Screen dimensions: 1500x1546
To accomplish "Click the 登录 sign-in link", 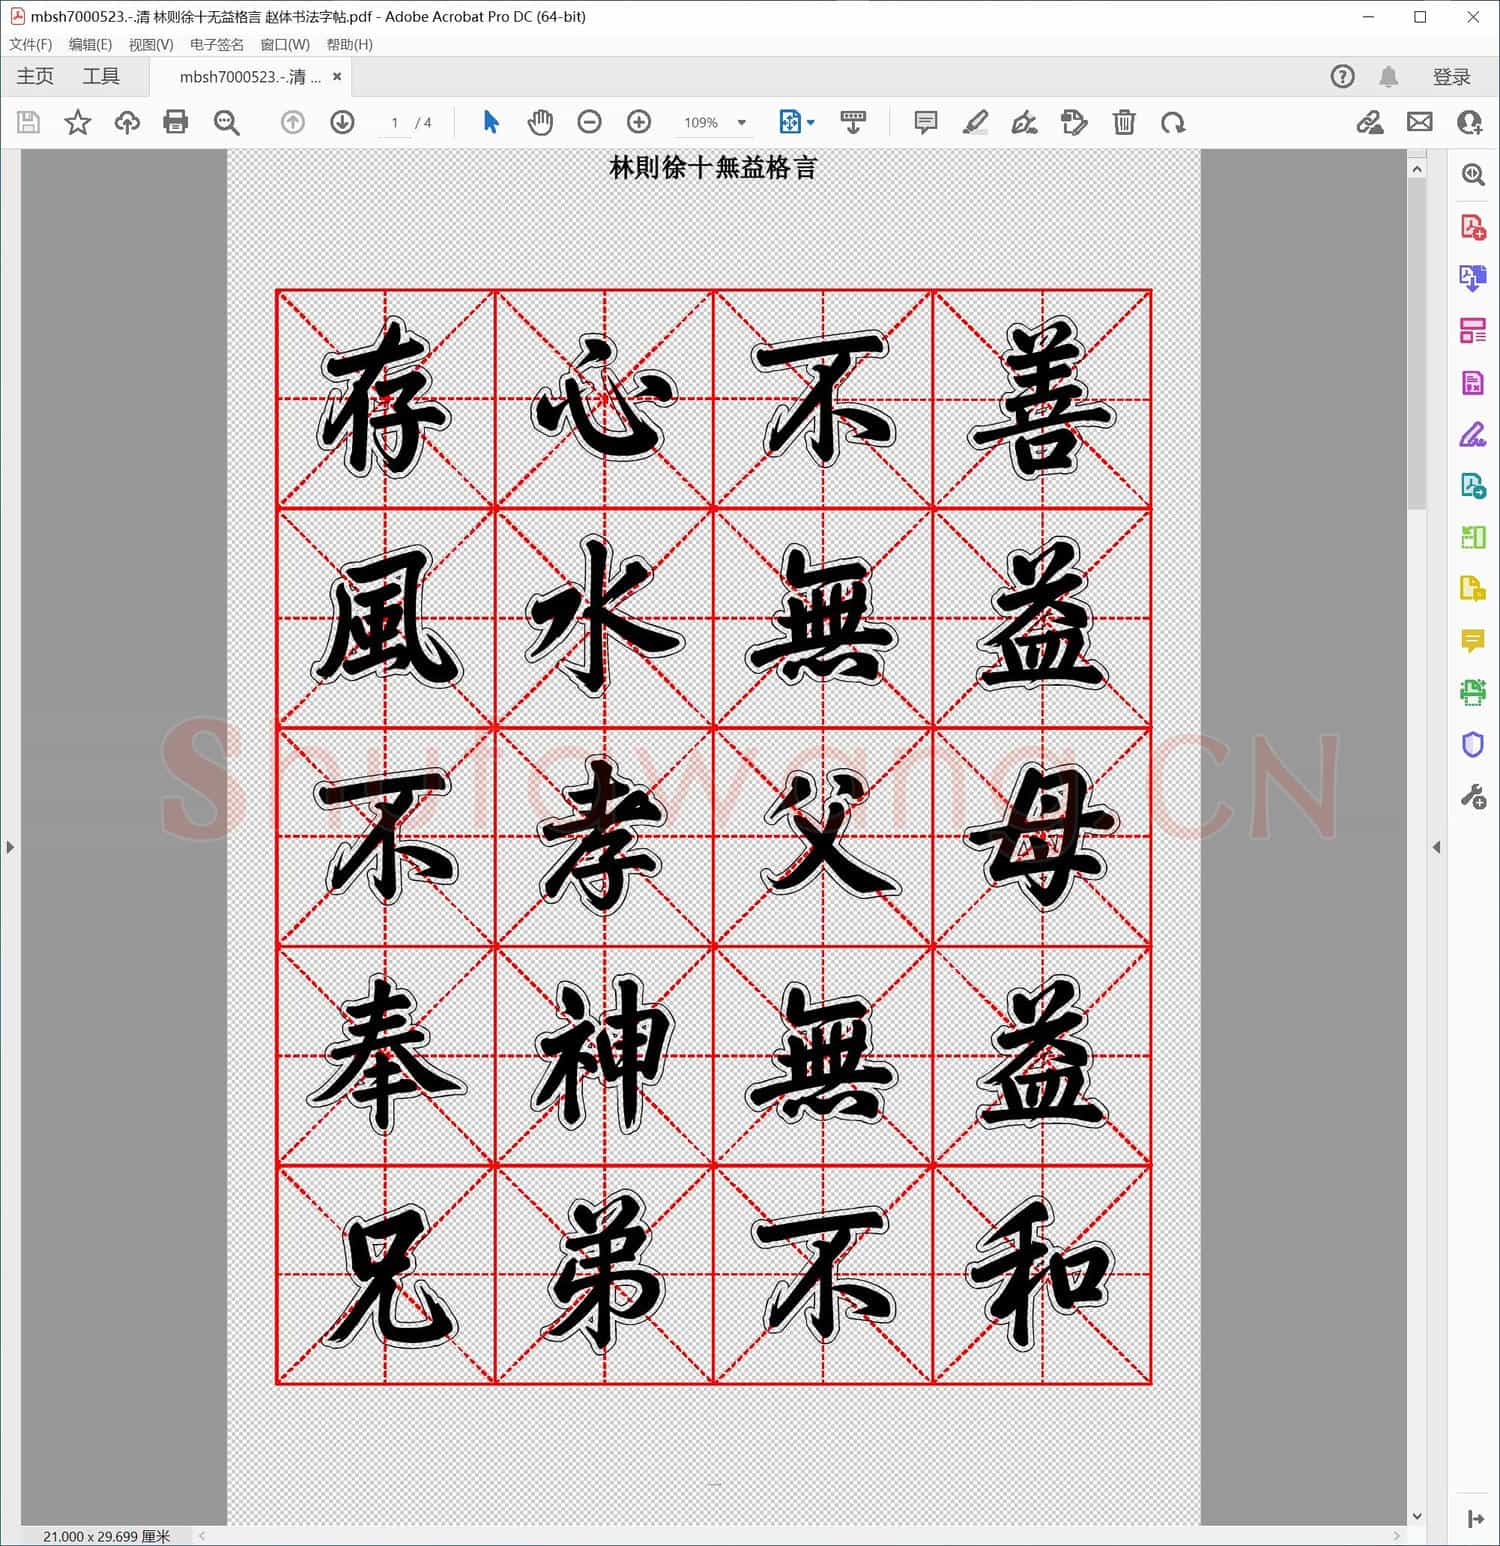I will click(1453, 76).
